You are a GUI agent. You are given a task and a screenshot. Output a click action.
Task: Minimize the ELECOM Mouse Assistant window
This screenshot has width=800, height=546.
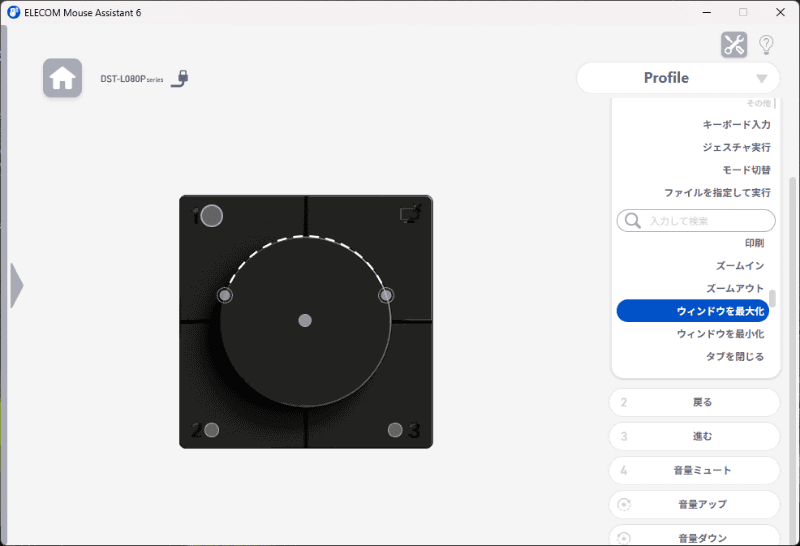click(x=707, y=12)
